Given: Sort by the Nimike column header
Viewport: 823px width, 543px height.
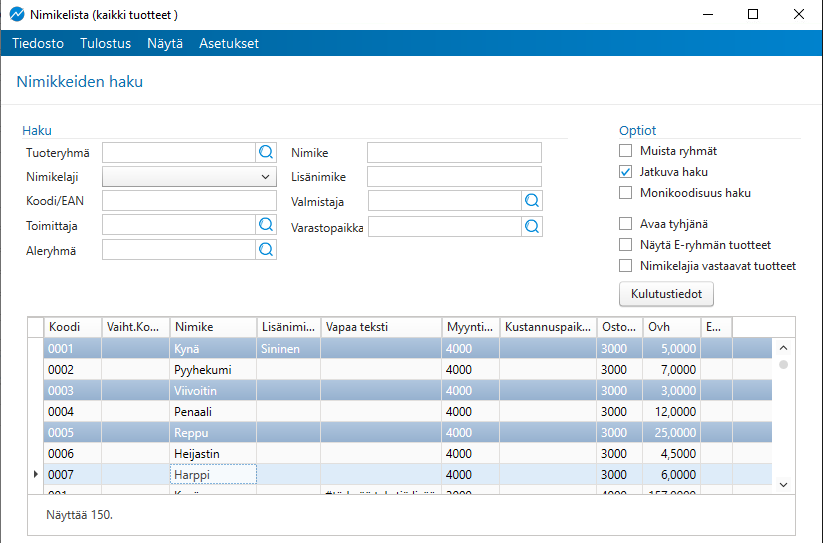Looking at the screenshot, I should [x=213, y=327].
